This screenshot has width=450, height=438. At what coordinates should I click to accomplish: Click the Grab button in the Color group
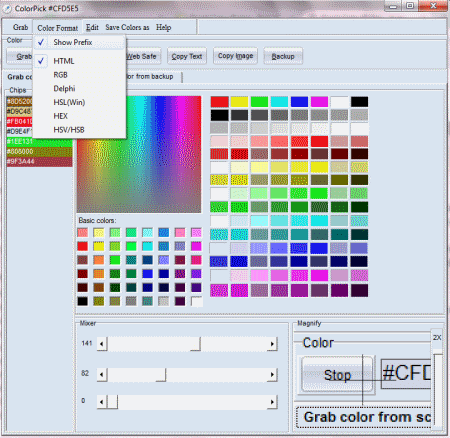point(20,56)
